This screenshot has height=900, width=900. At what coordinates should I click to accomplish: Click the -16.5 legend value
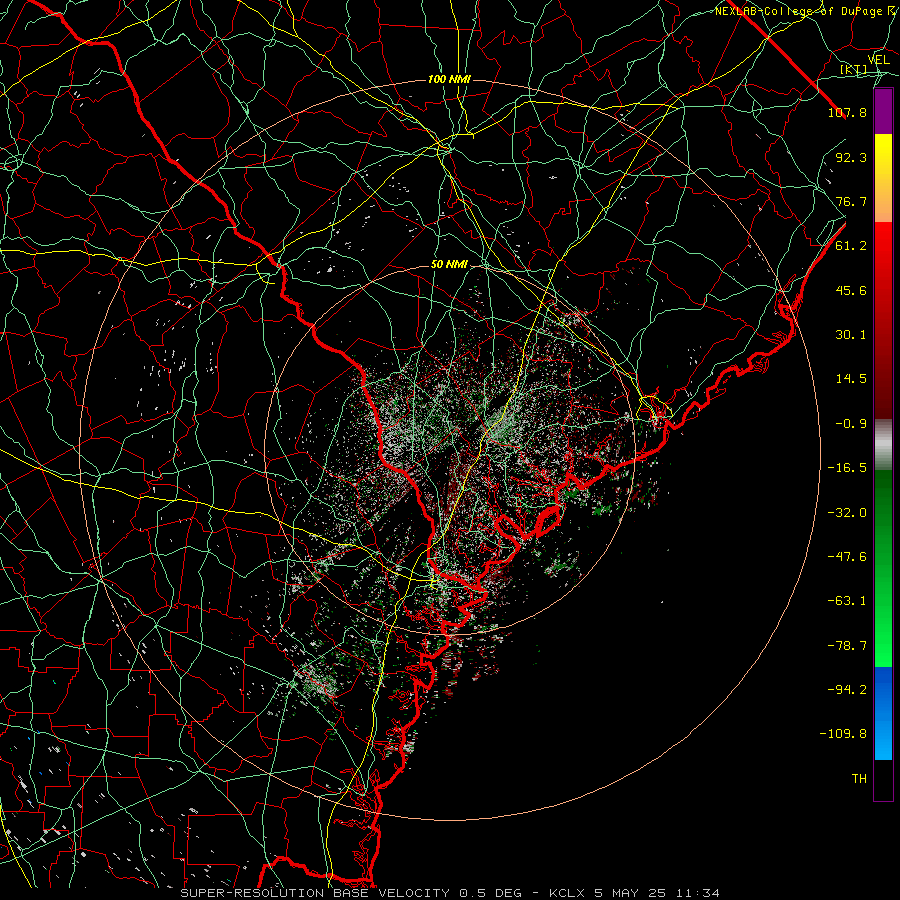[x=847, y=468]
